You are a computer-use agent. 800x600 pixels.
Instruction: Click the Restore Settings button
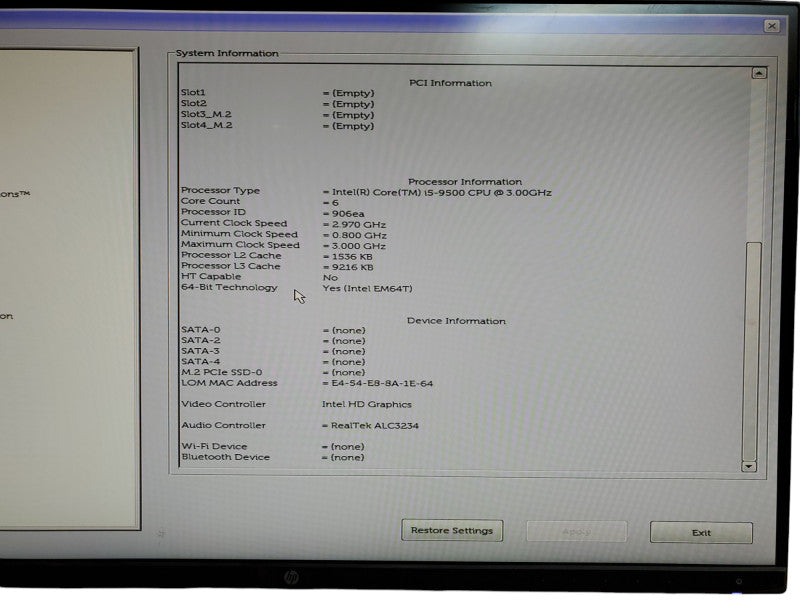pyautogui.click(x=452, y=531)
